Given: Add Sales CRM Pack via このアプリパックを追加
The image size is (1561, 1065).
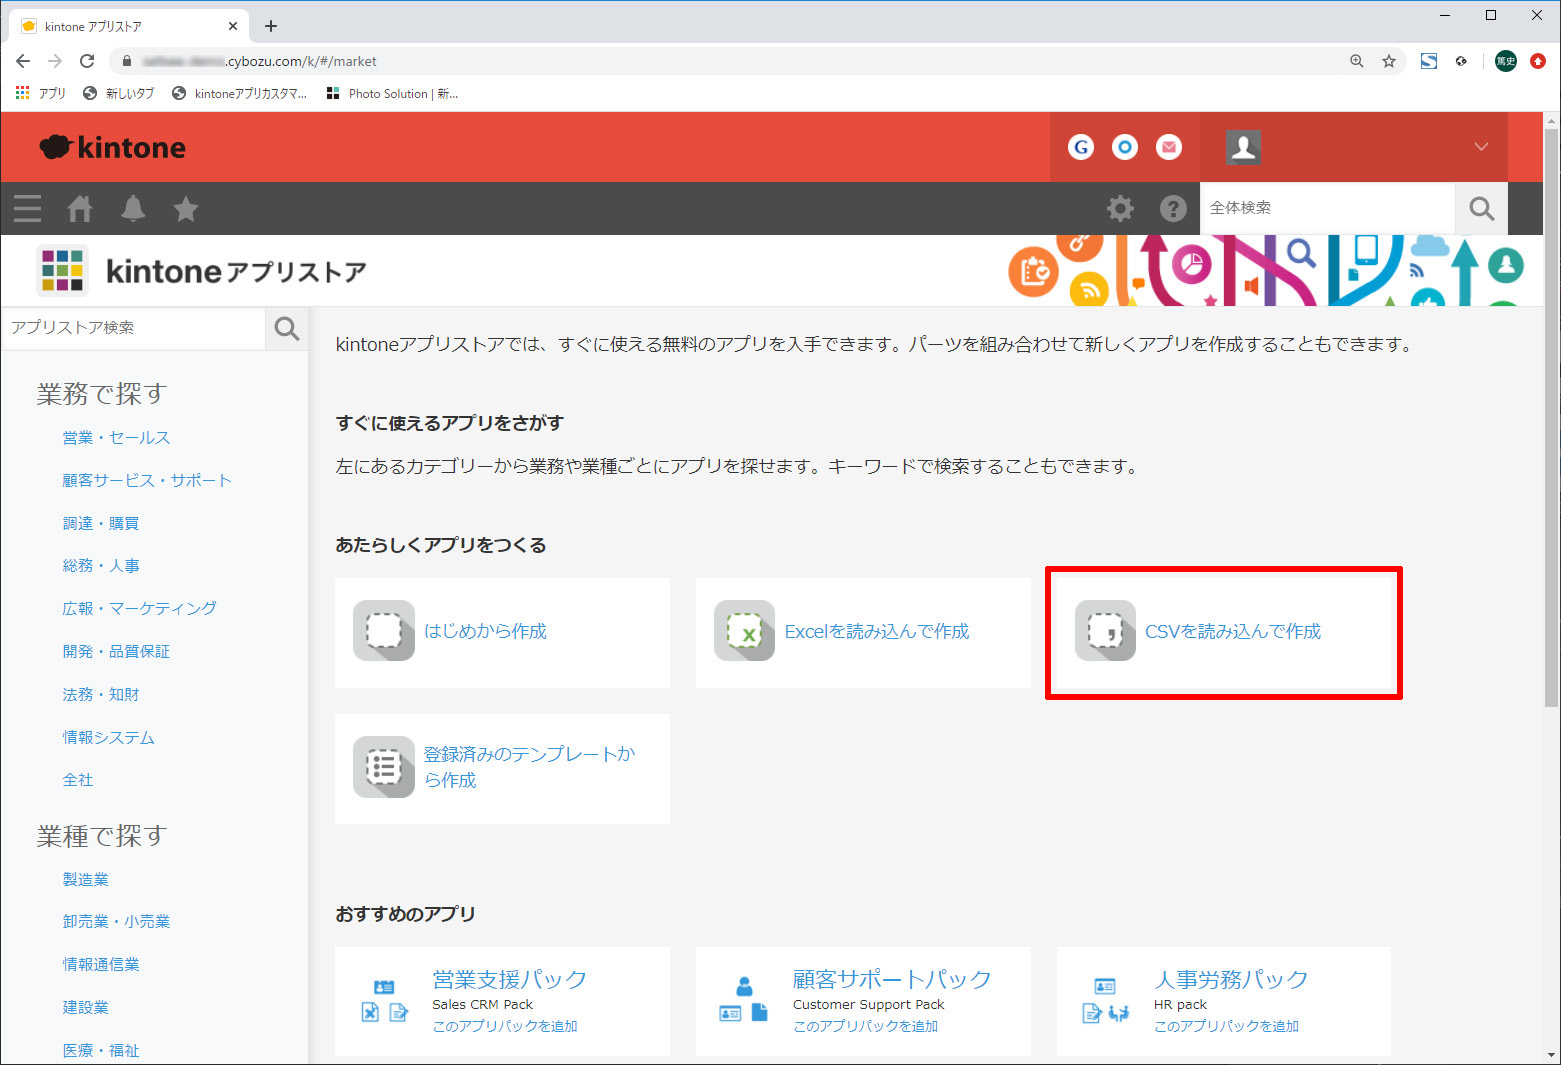Looking at the screenshot, I should click(504, 1026).
